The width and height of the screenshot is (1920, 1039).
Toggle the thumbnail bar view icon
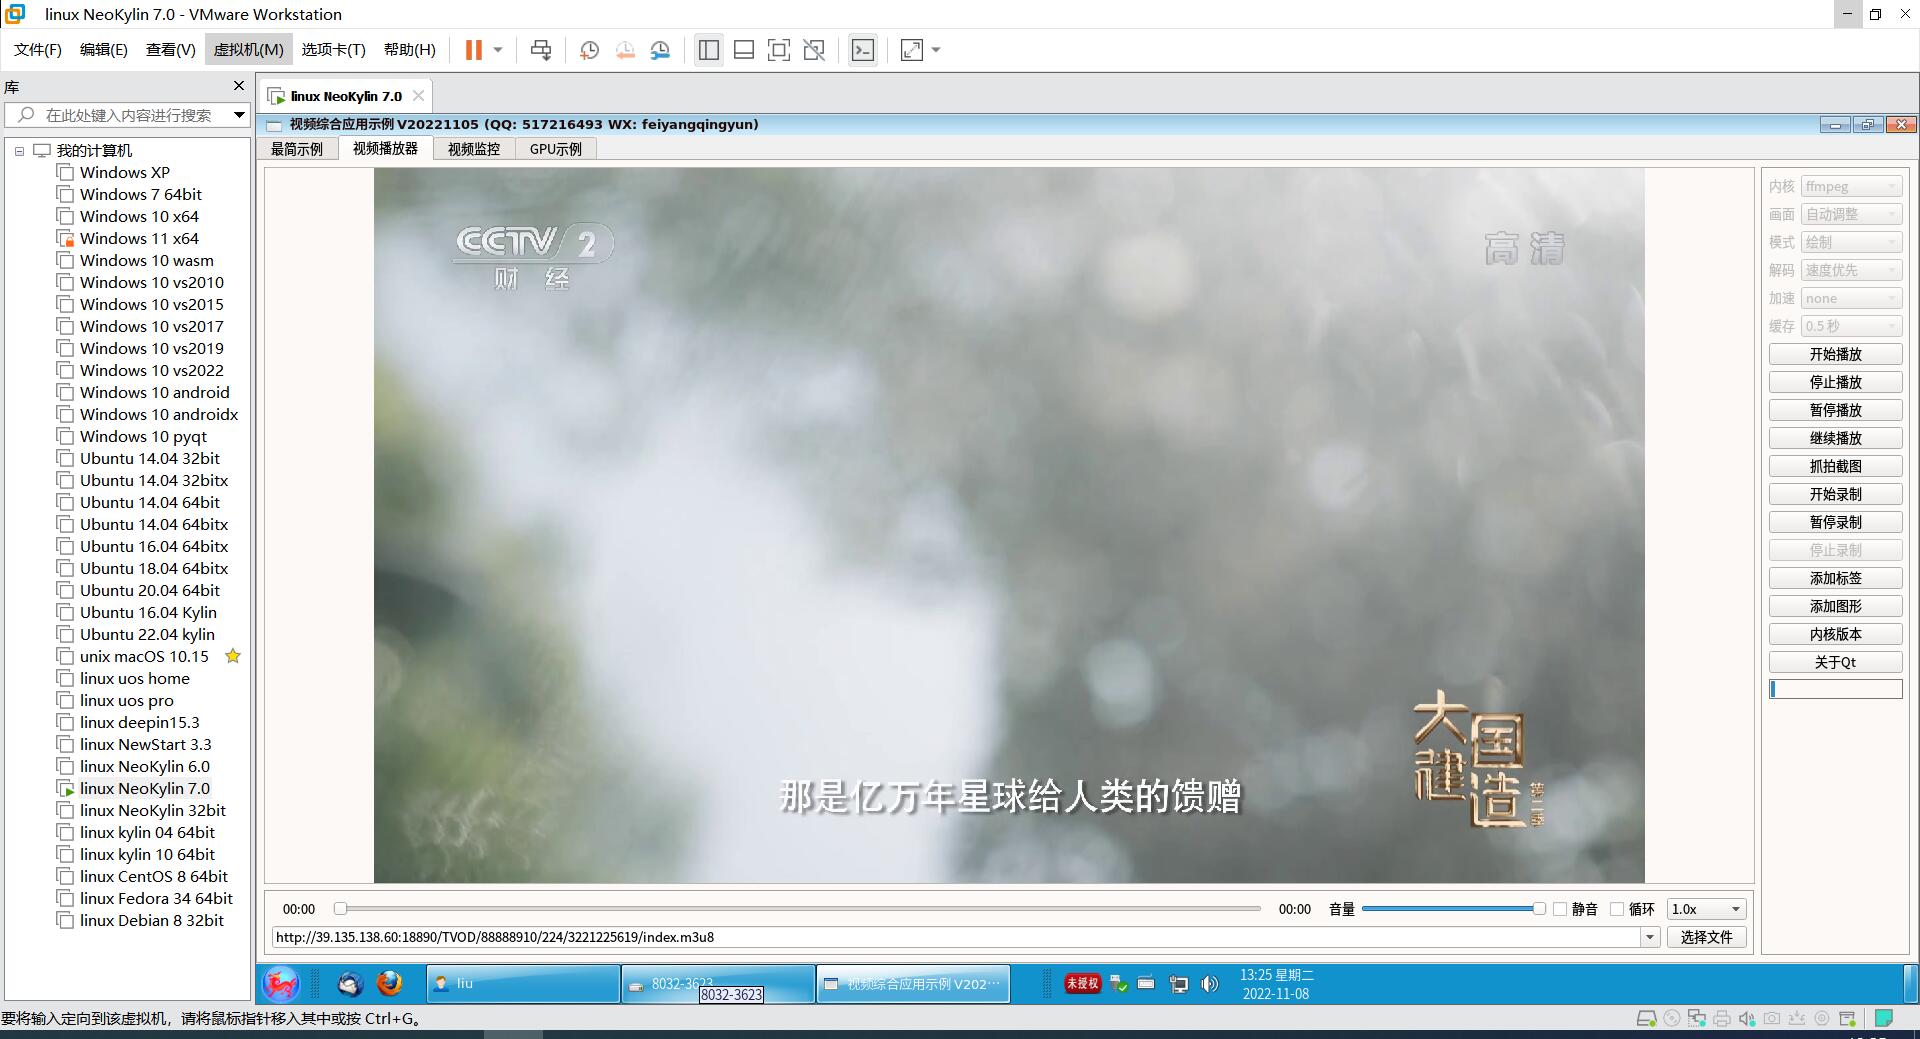point(744,50)
